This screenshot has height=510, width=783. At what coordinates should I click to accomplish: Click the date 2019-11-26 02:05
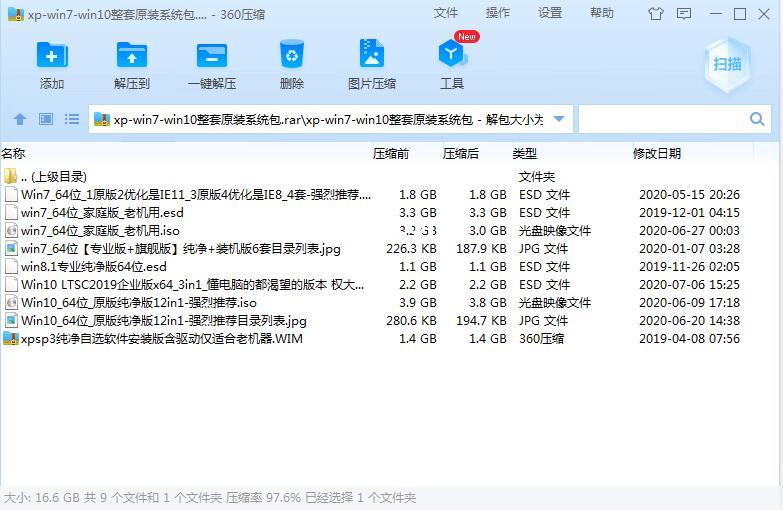point(689,266)
